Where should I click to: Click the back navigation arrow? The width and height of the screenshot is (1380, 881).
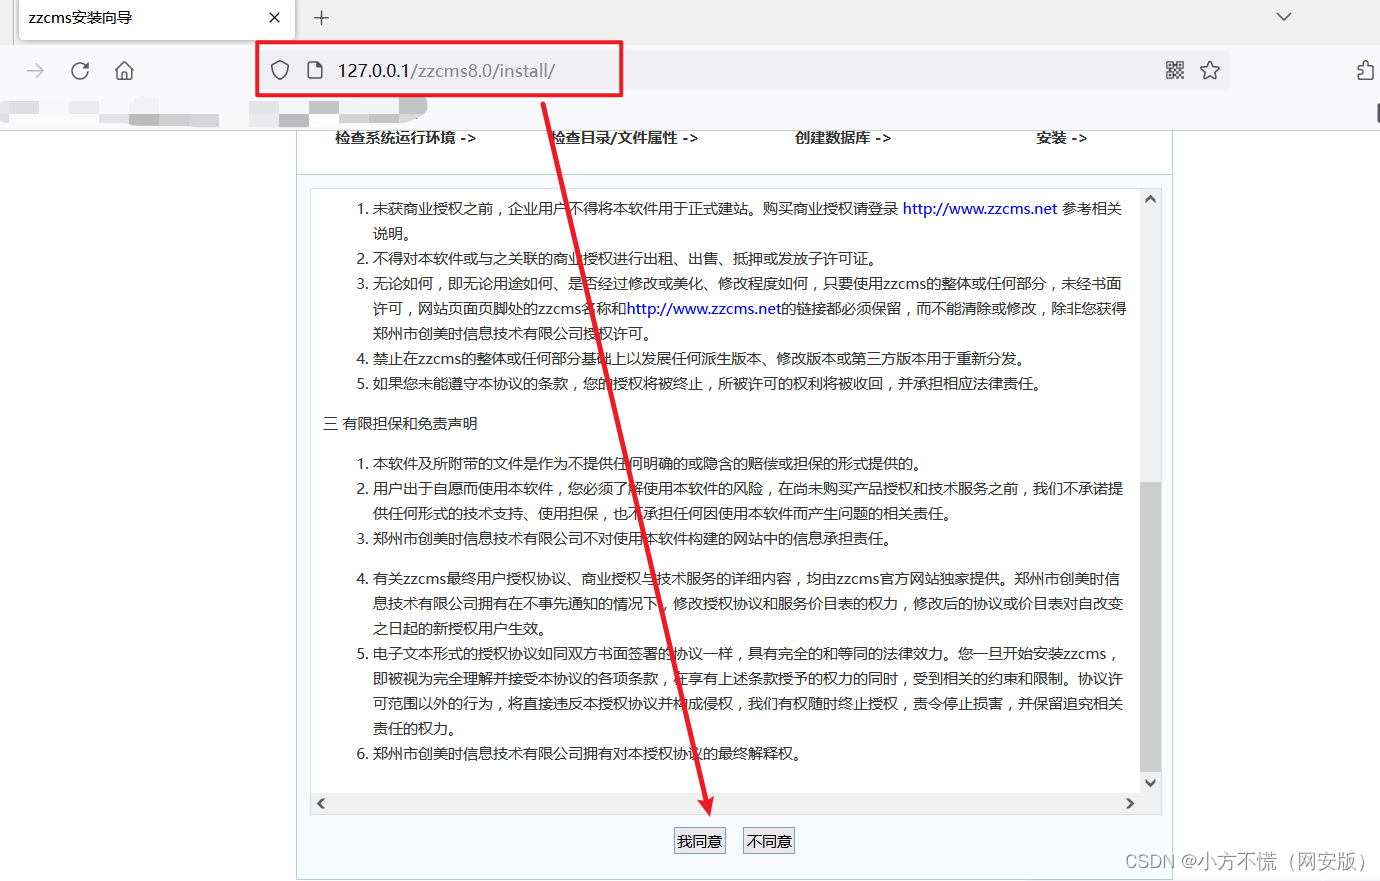click(x=36, y=70)
